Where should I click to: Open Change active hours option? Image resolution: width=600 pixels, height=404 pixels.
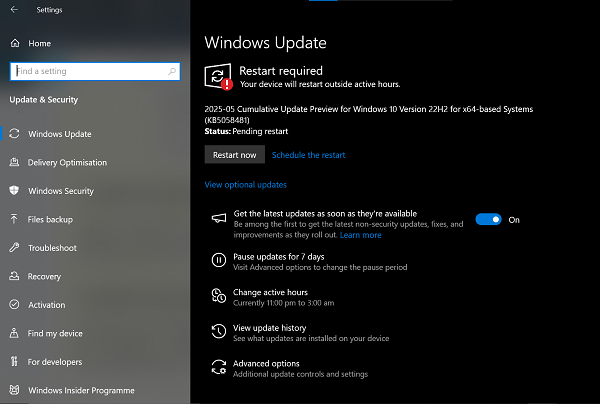(x=270, y=292)
